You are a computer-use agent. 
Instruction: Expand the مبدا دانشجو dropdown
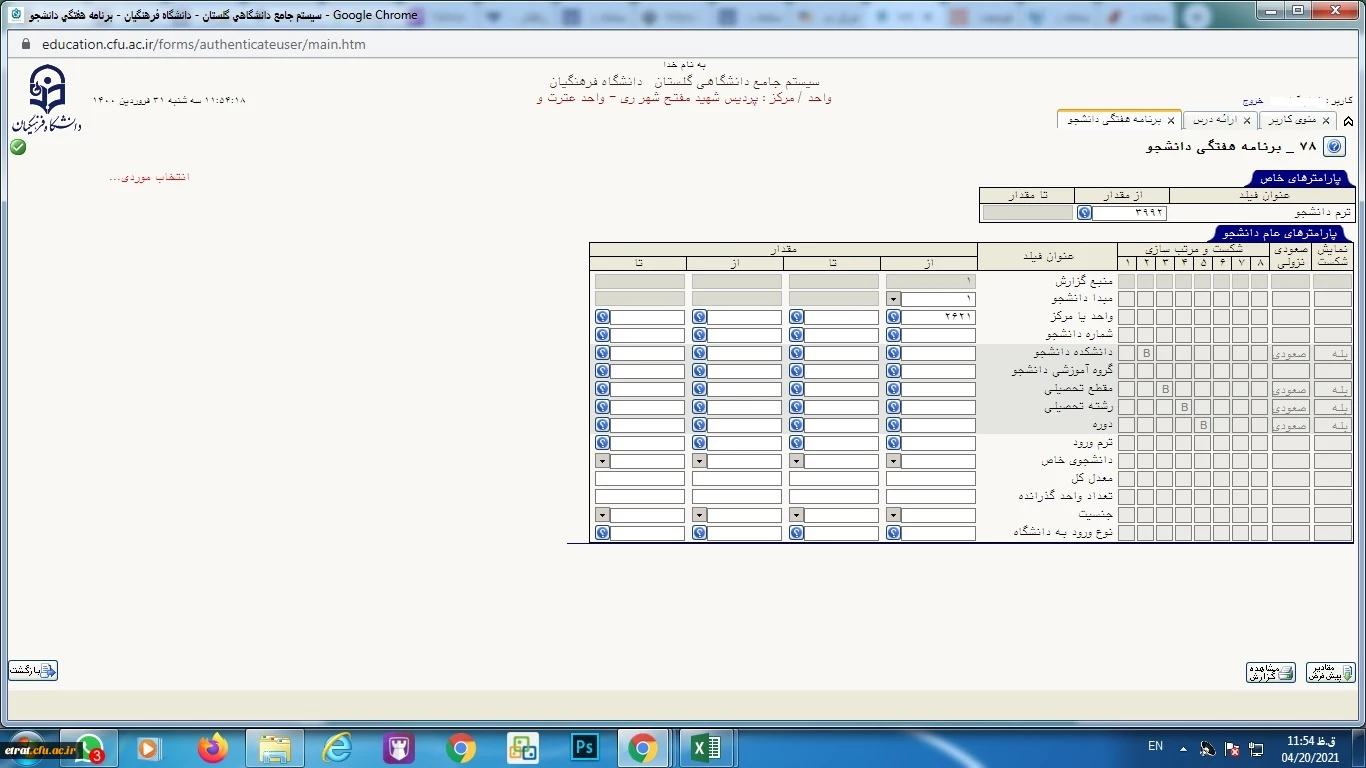[893, 299]
